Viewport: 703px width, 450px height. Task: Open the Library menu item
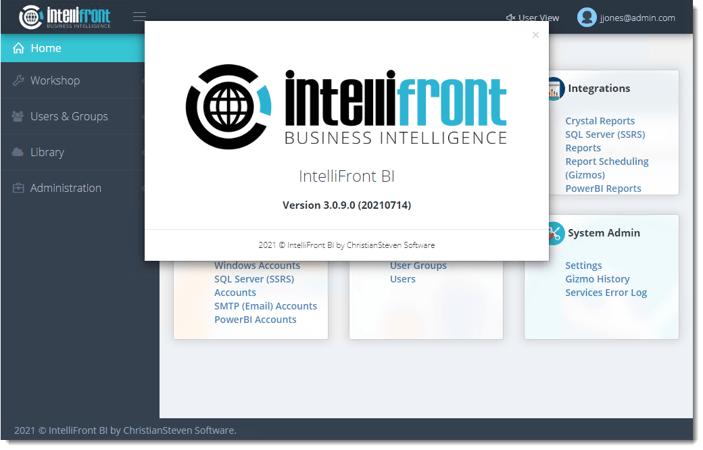[73, 152]
